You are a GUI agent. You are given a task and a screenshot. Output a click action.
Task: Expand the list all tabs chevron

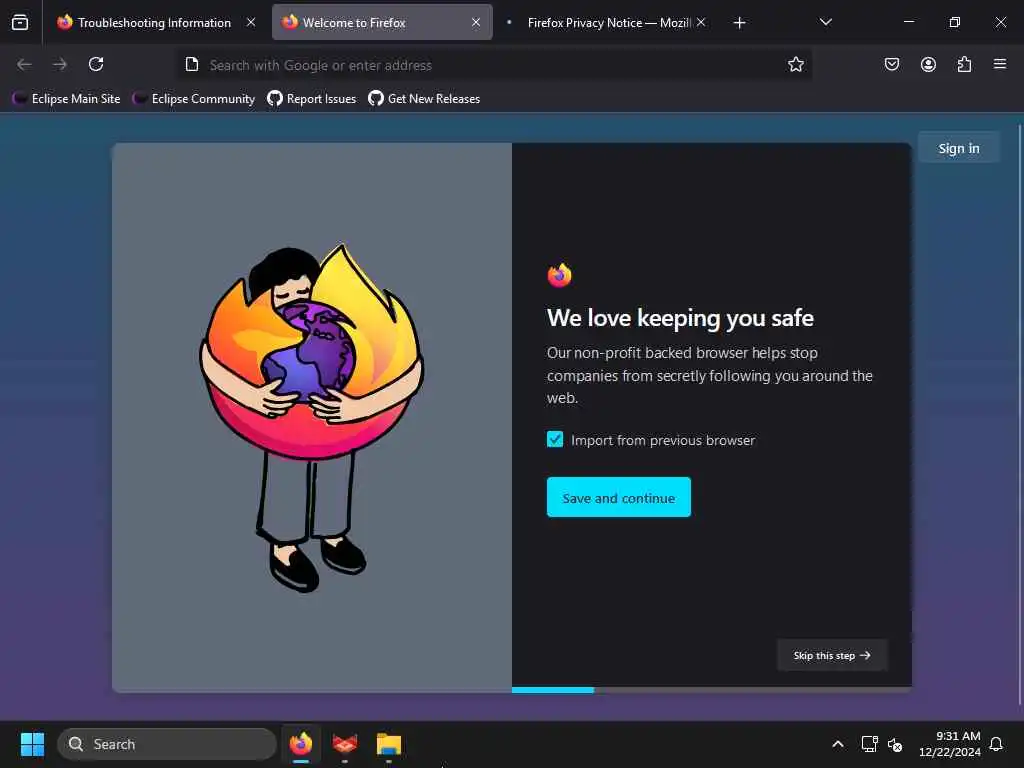[x=825, y=22]
